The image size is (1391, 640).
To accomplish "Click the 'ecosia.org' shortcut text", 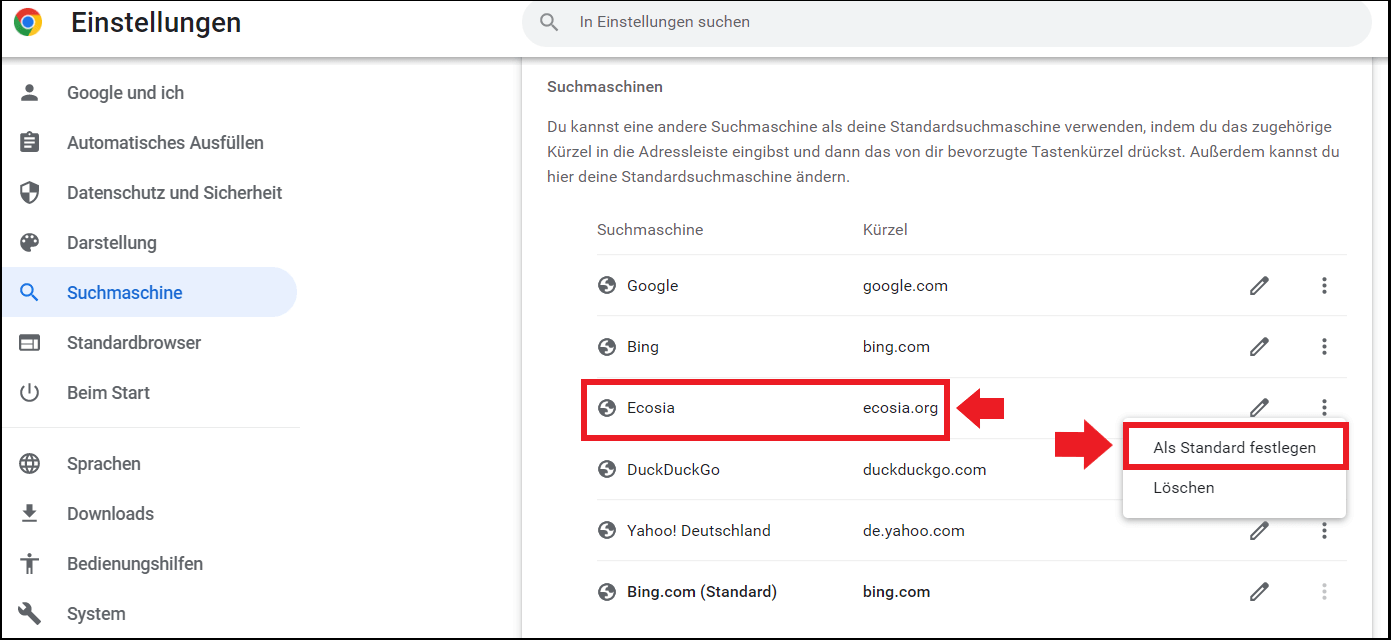I will click(900, 408).
